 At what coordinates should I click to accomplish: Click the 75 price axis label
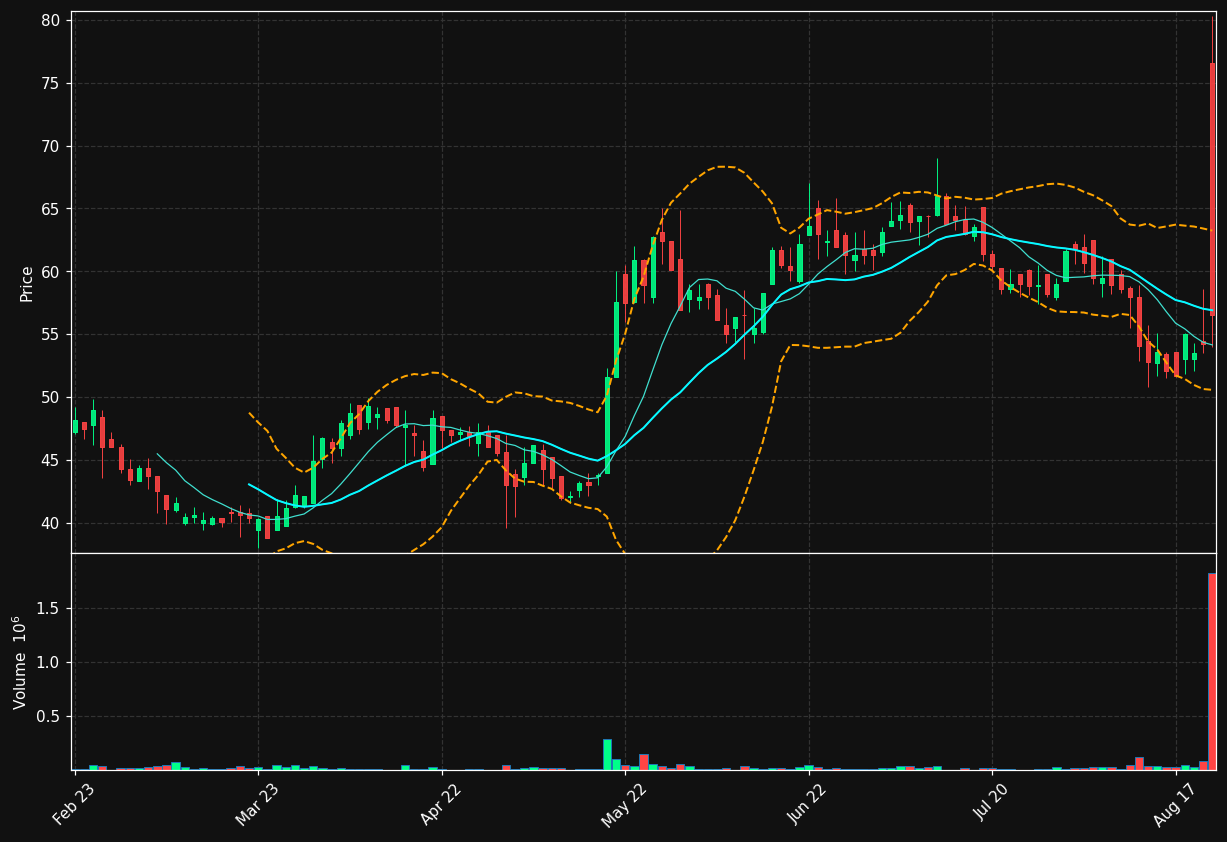point(51,84)
